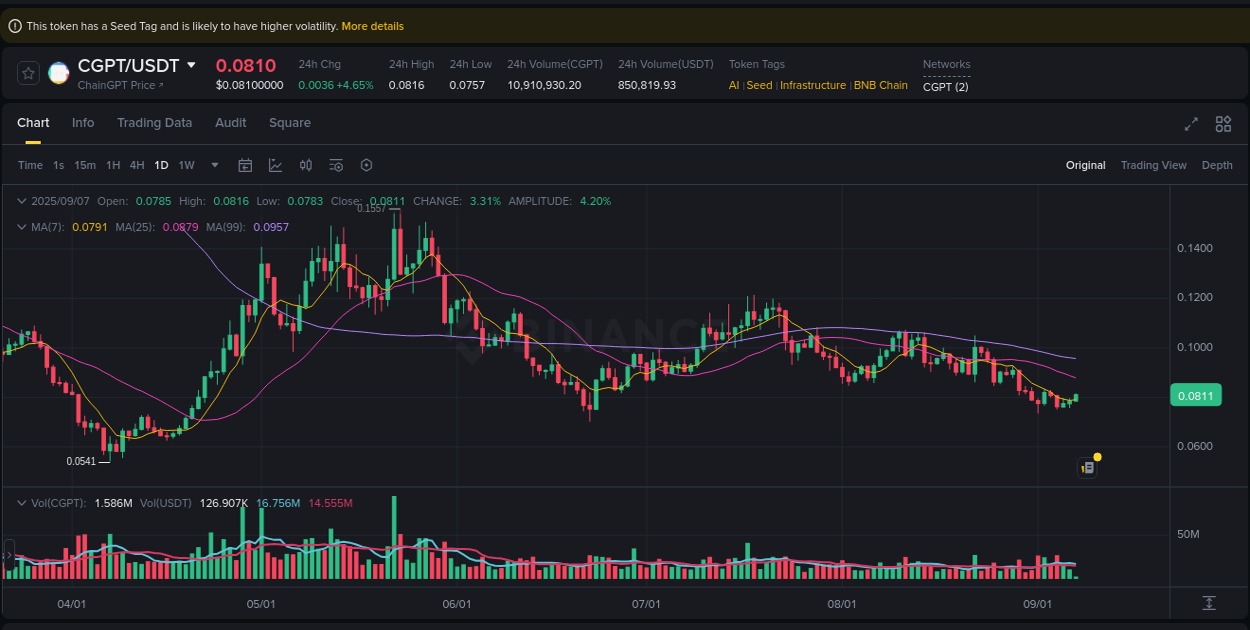Open the date range calendar picker

coord(245,165)
